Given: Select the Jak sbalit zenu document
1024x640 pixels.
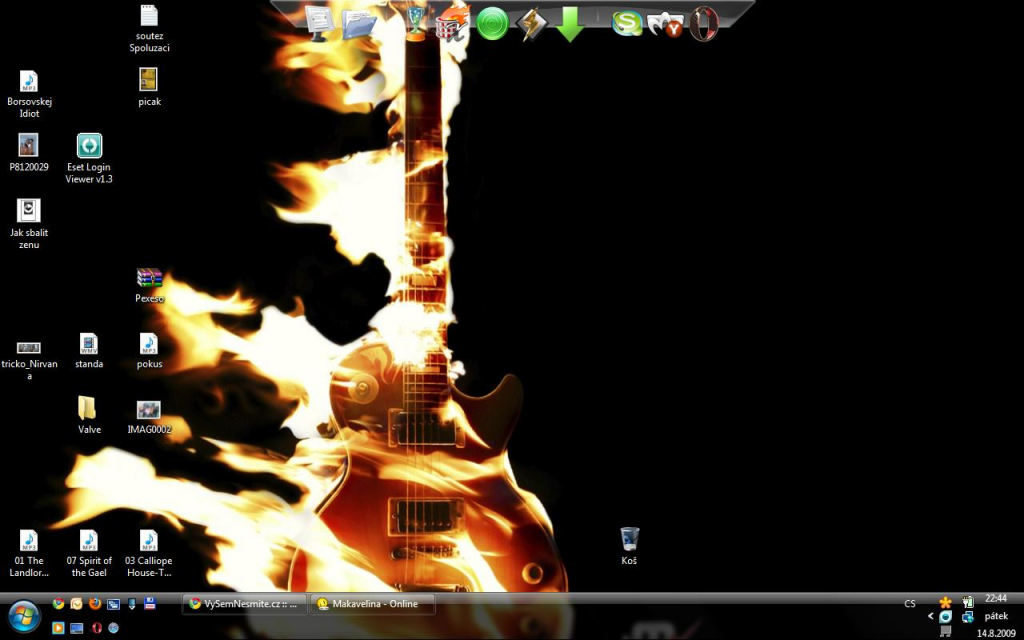Looking at the screenshot, I should [29, 225].
